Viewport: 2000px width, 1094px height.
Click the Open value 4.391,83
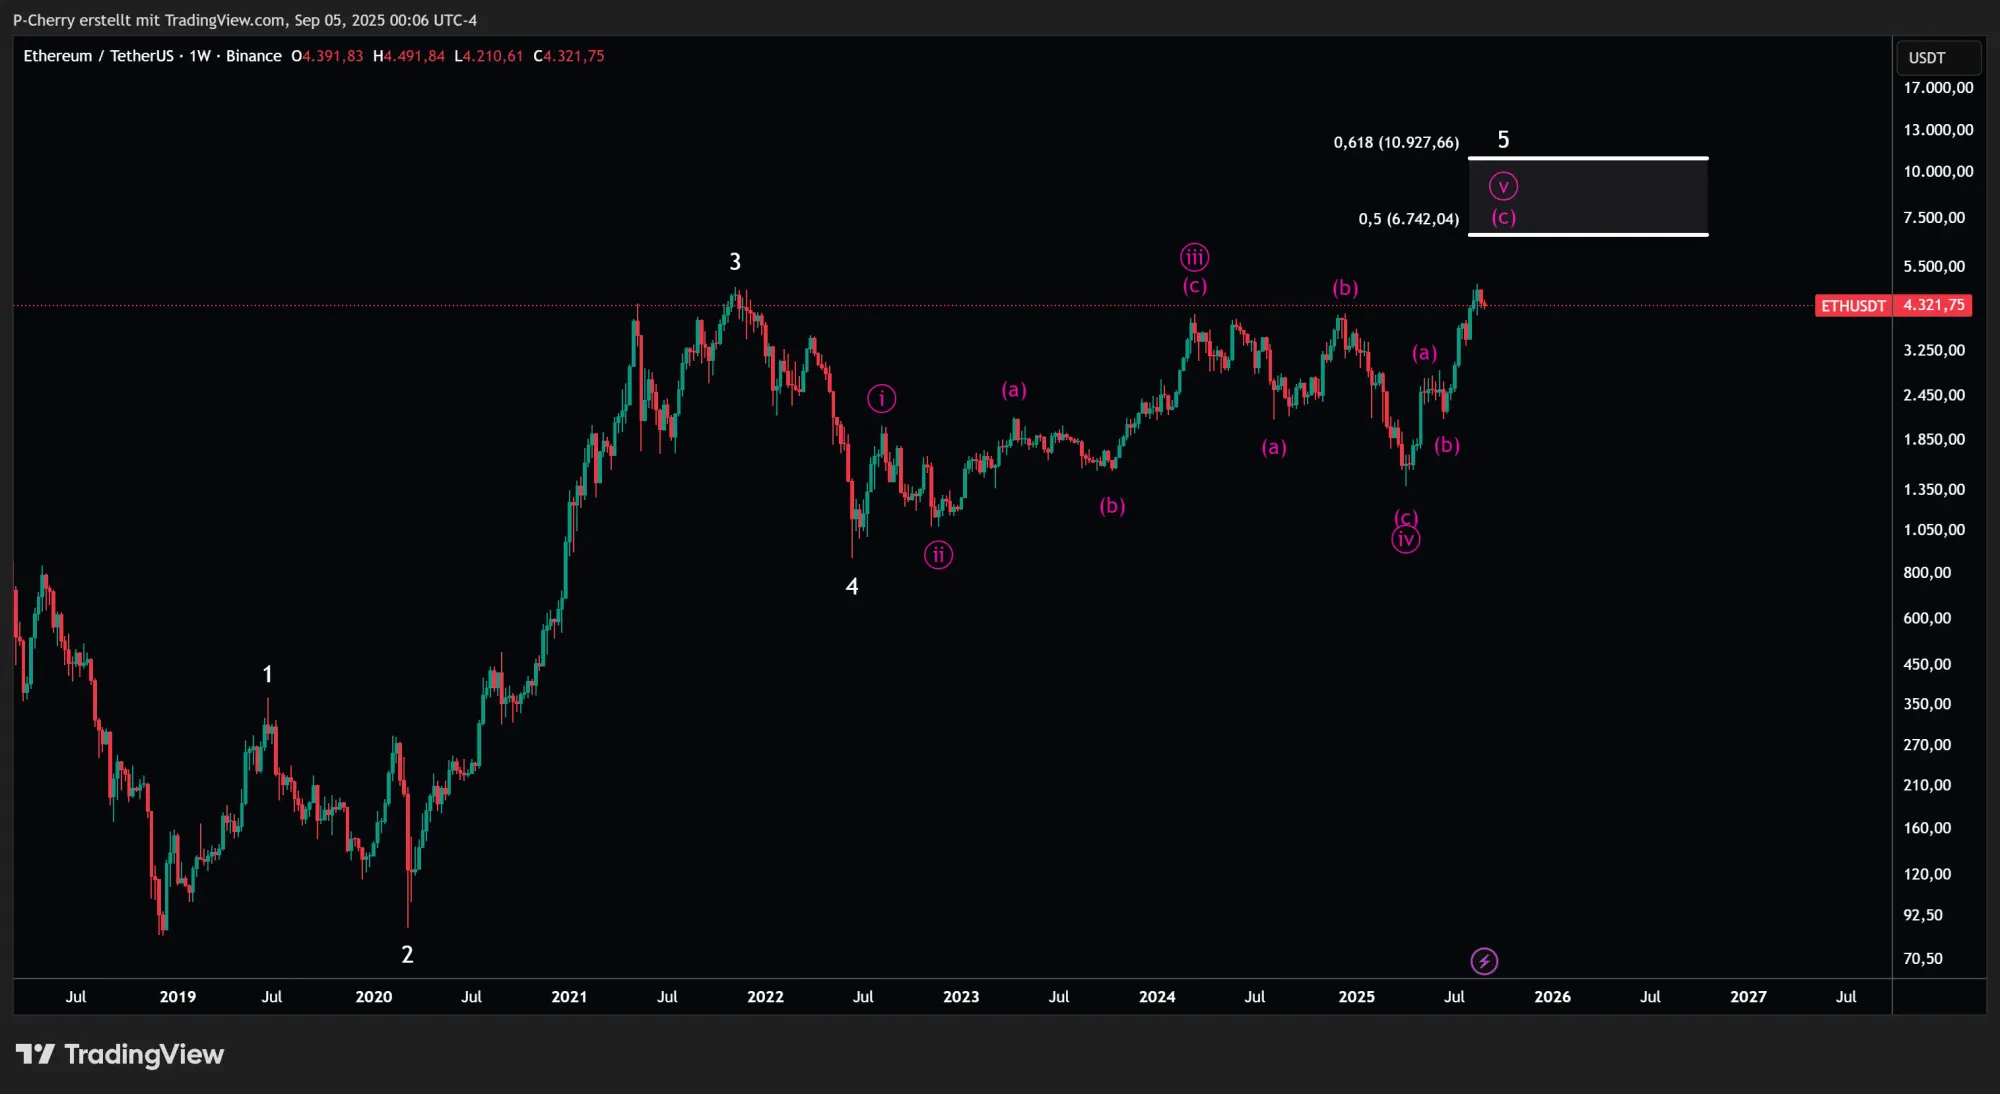pyautogui.click(x=333, y=56)
